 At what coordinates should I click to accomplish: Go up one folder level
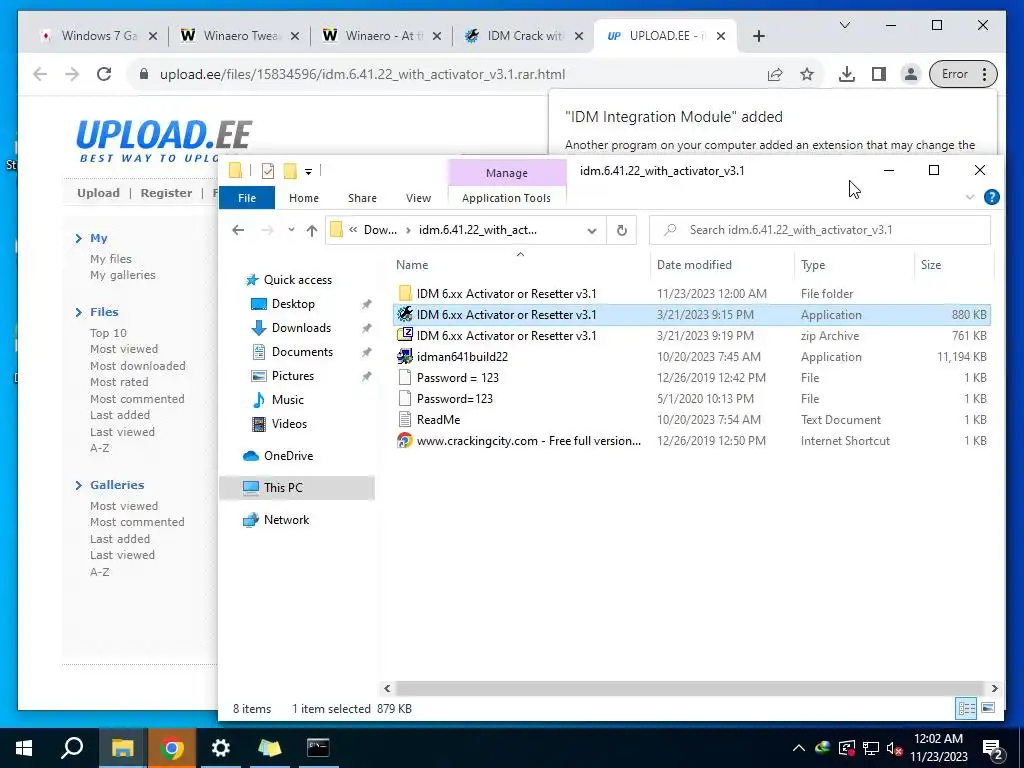312,231
